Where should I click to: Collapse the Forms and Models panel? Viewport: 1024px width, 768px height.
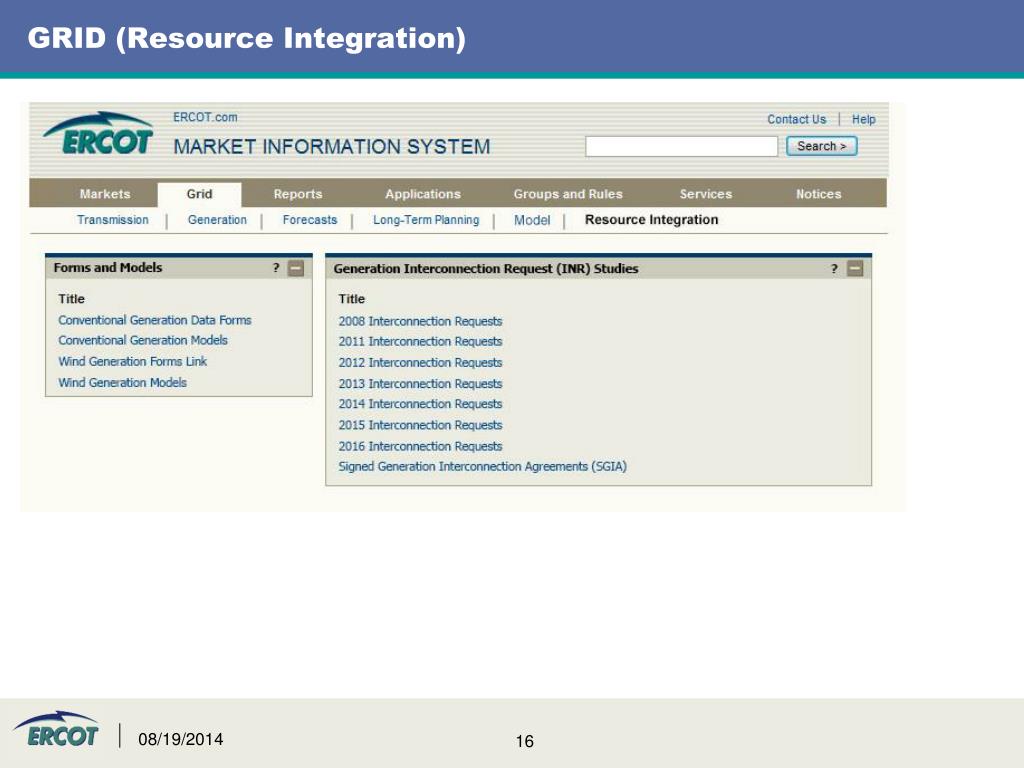[x=296, y=268]
